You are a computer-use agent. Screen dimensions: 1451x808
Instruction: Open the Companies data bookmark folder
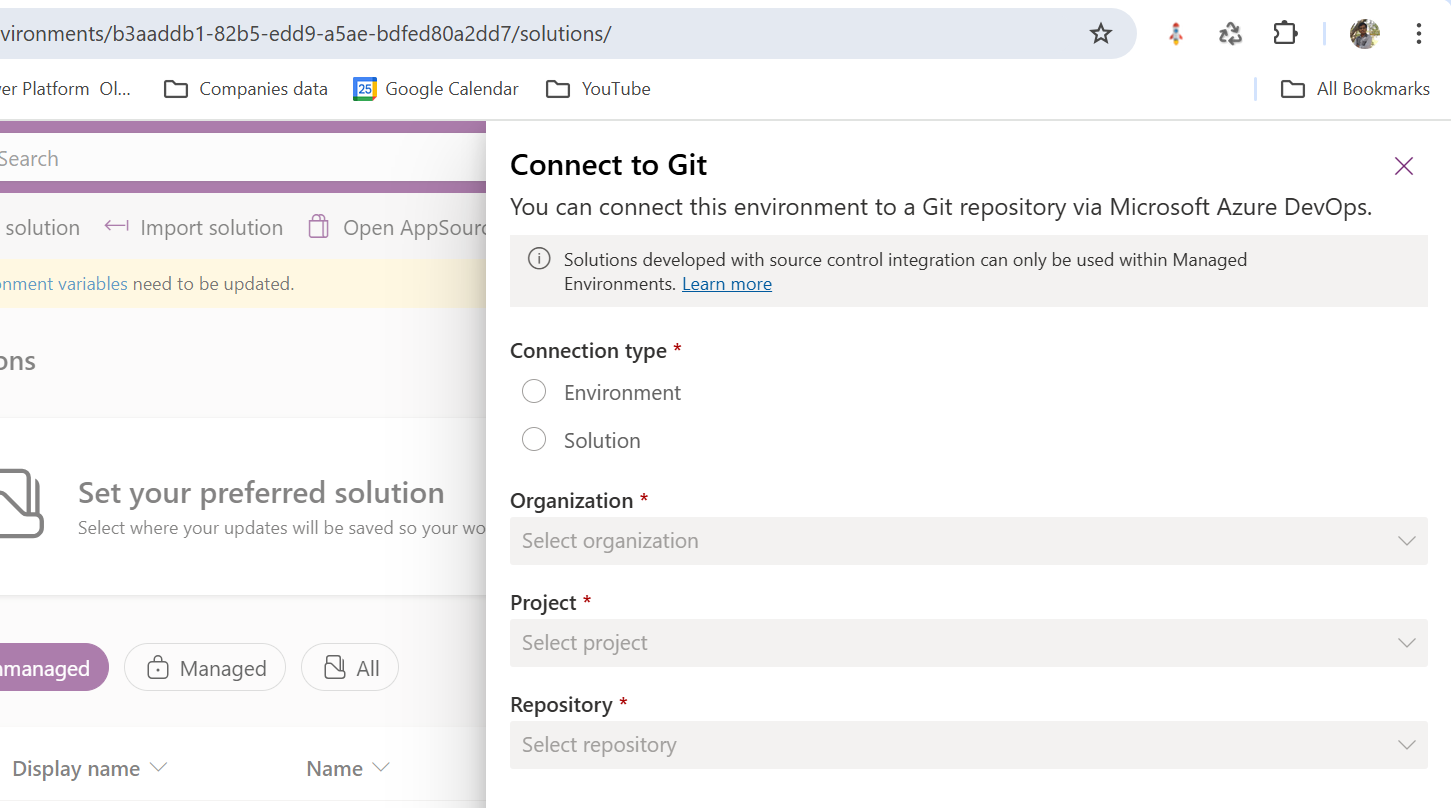pyautogui.click(x=246, y=89)
